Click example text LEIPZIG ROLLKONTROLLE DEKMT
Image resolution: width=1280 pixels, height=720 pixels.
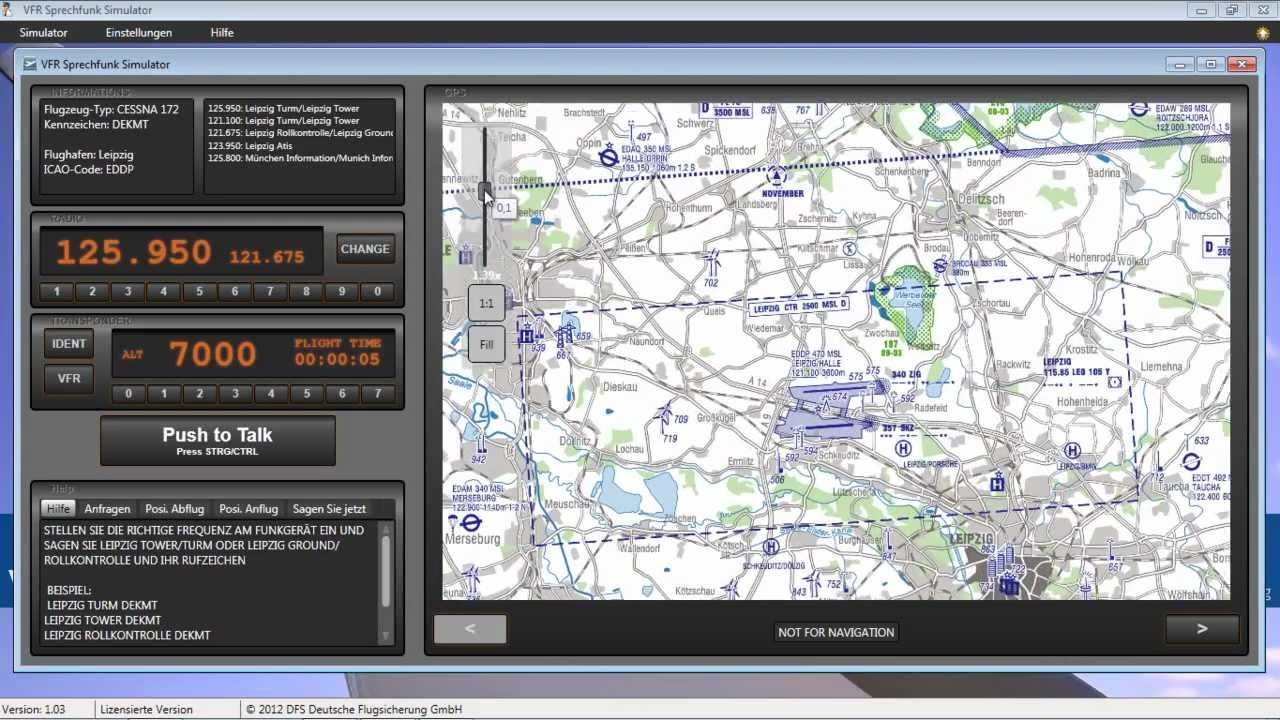[x=127, y=635]
